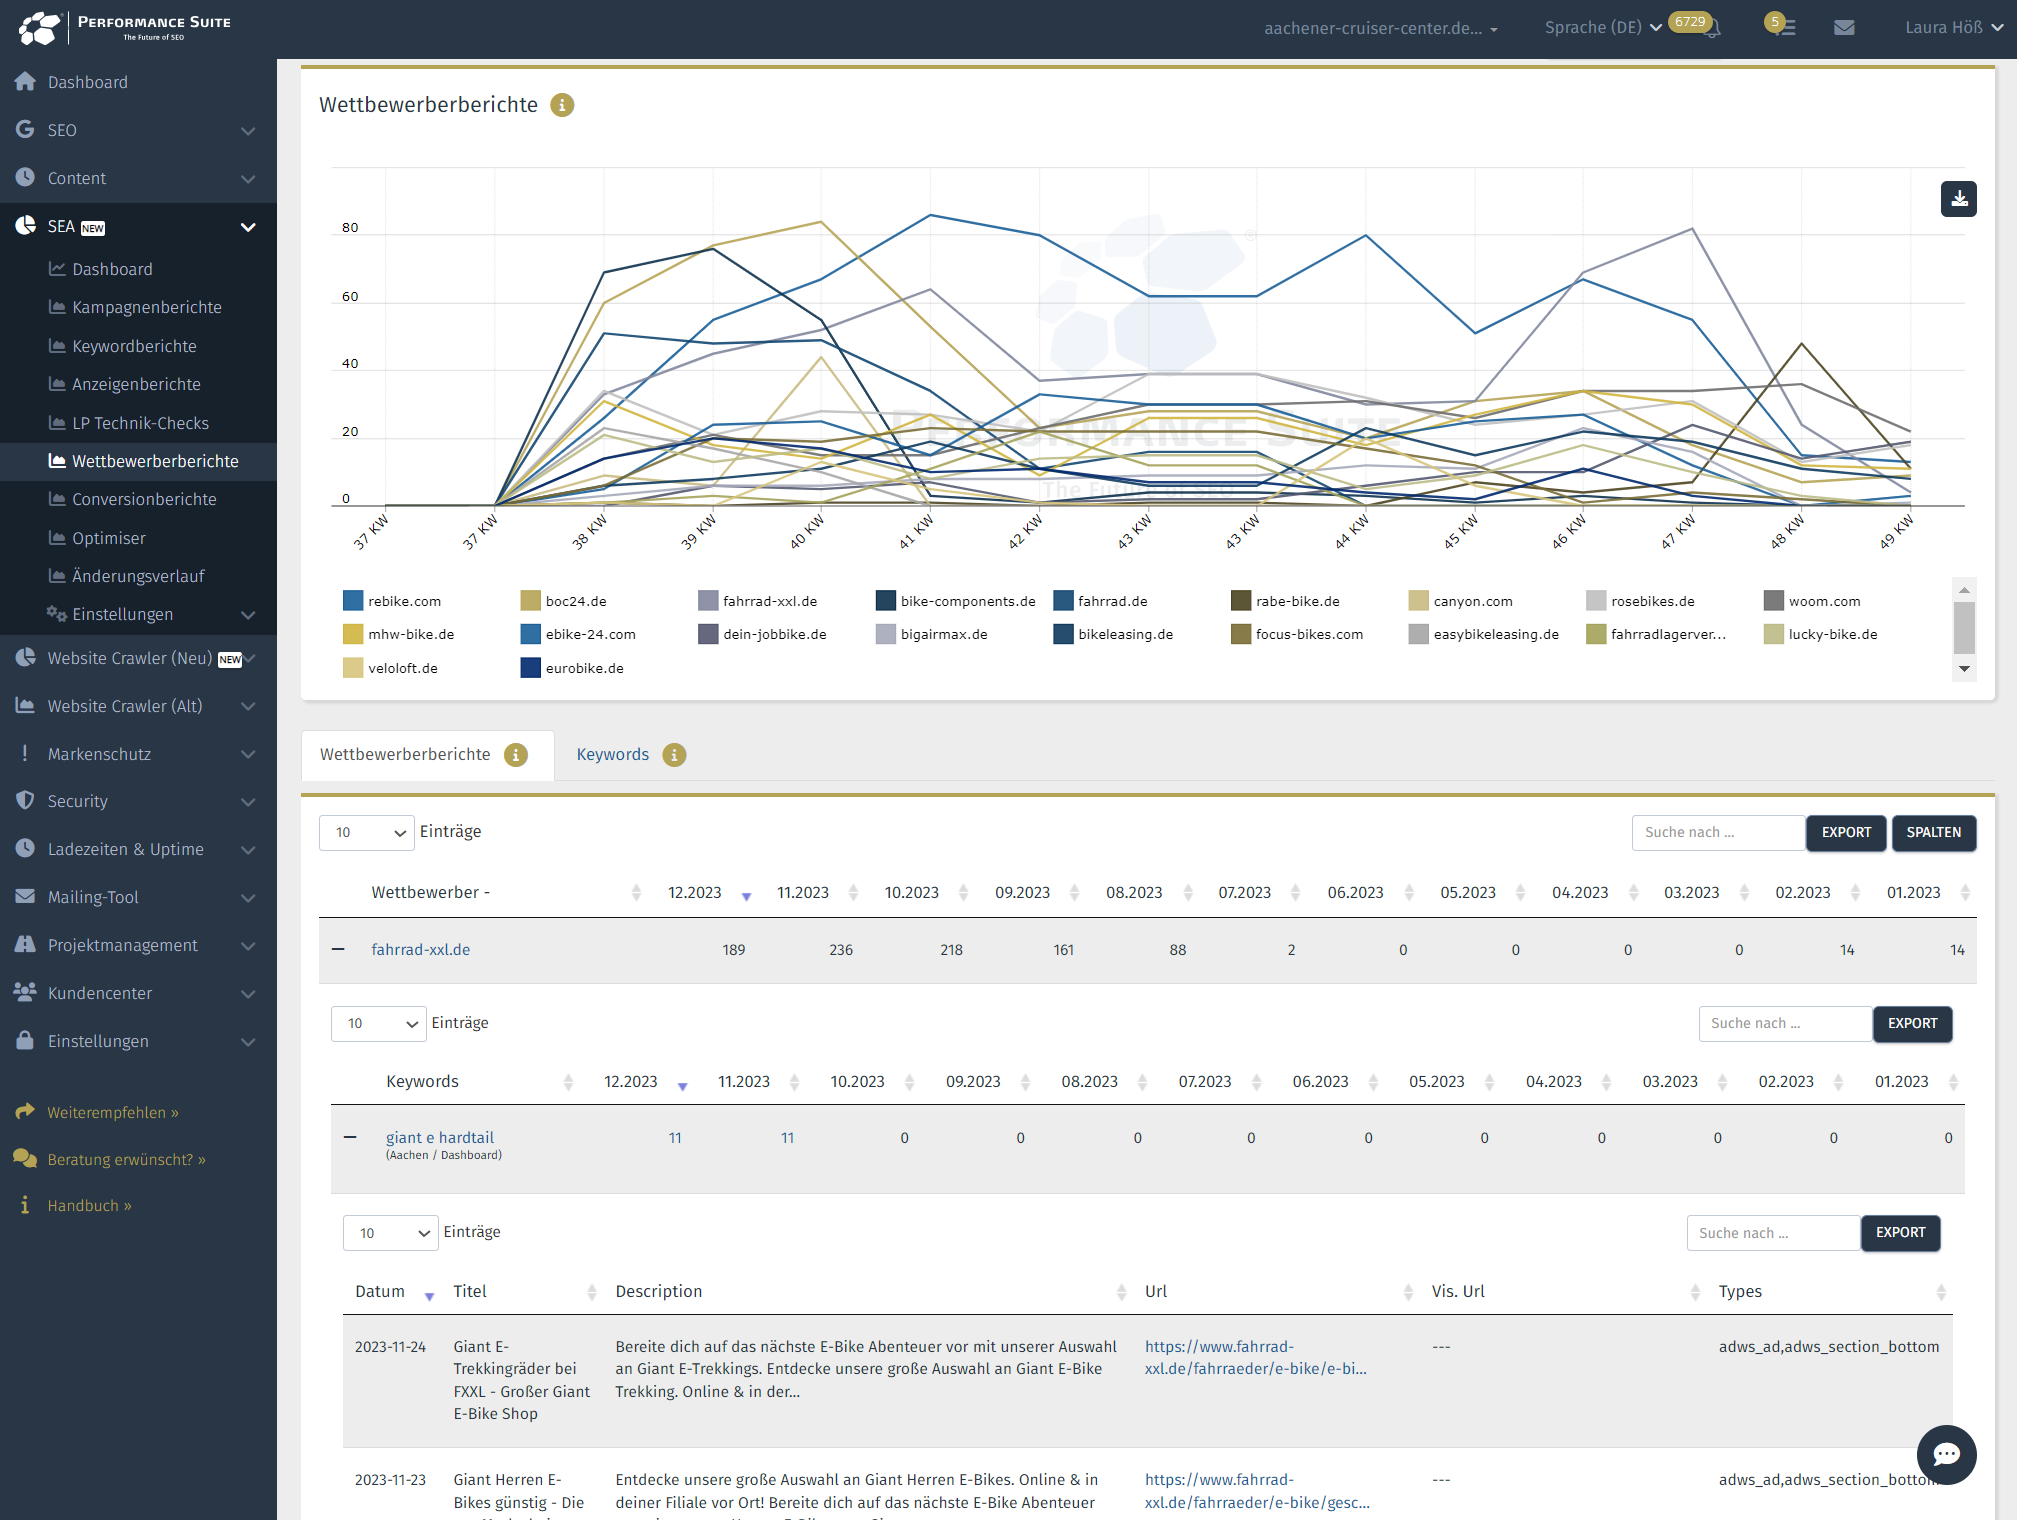The height and width of the screenshot is (1520, 2017).
Task: Toggle eurobike.de series in chart legend
Action: (572, 668)
